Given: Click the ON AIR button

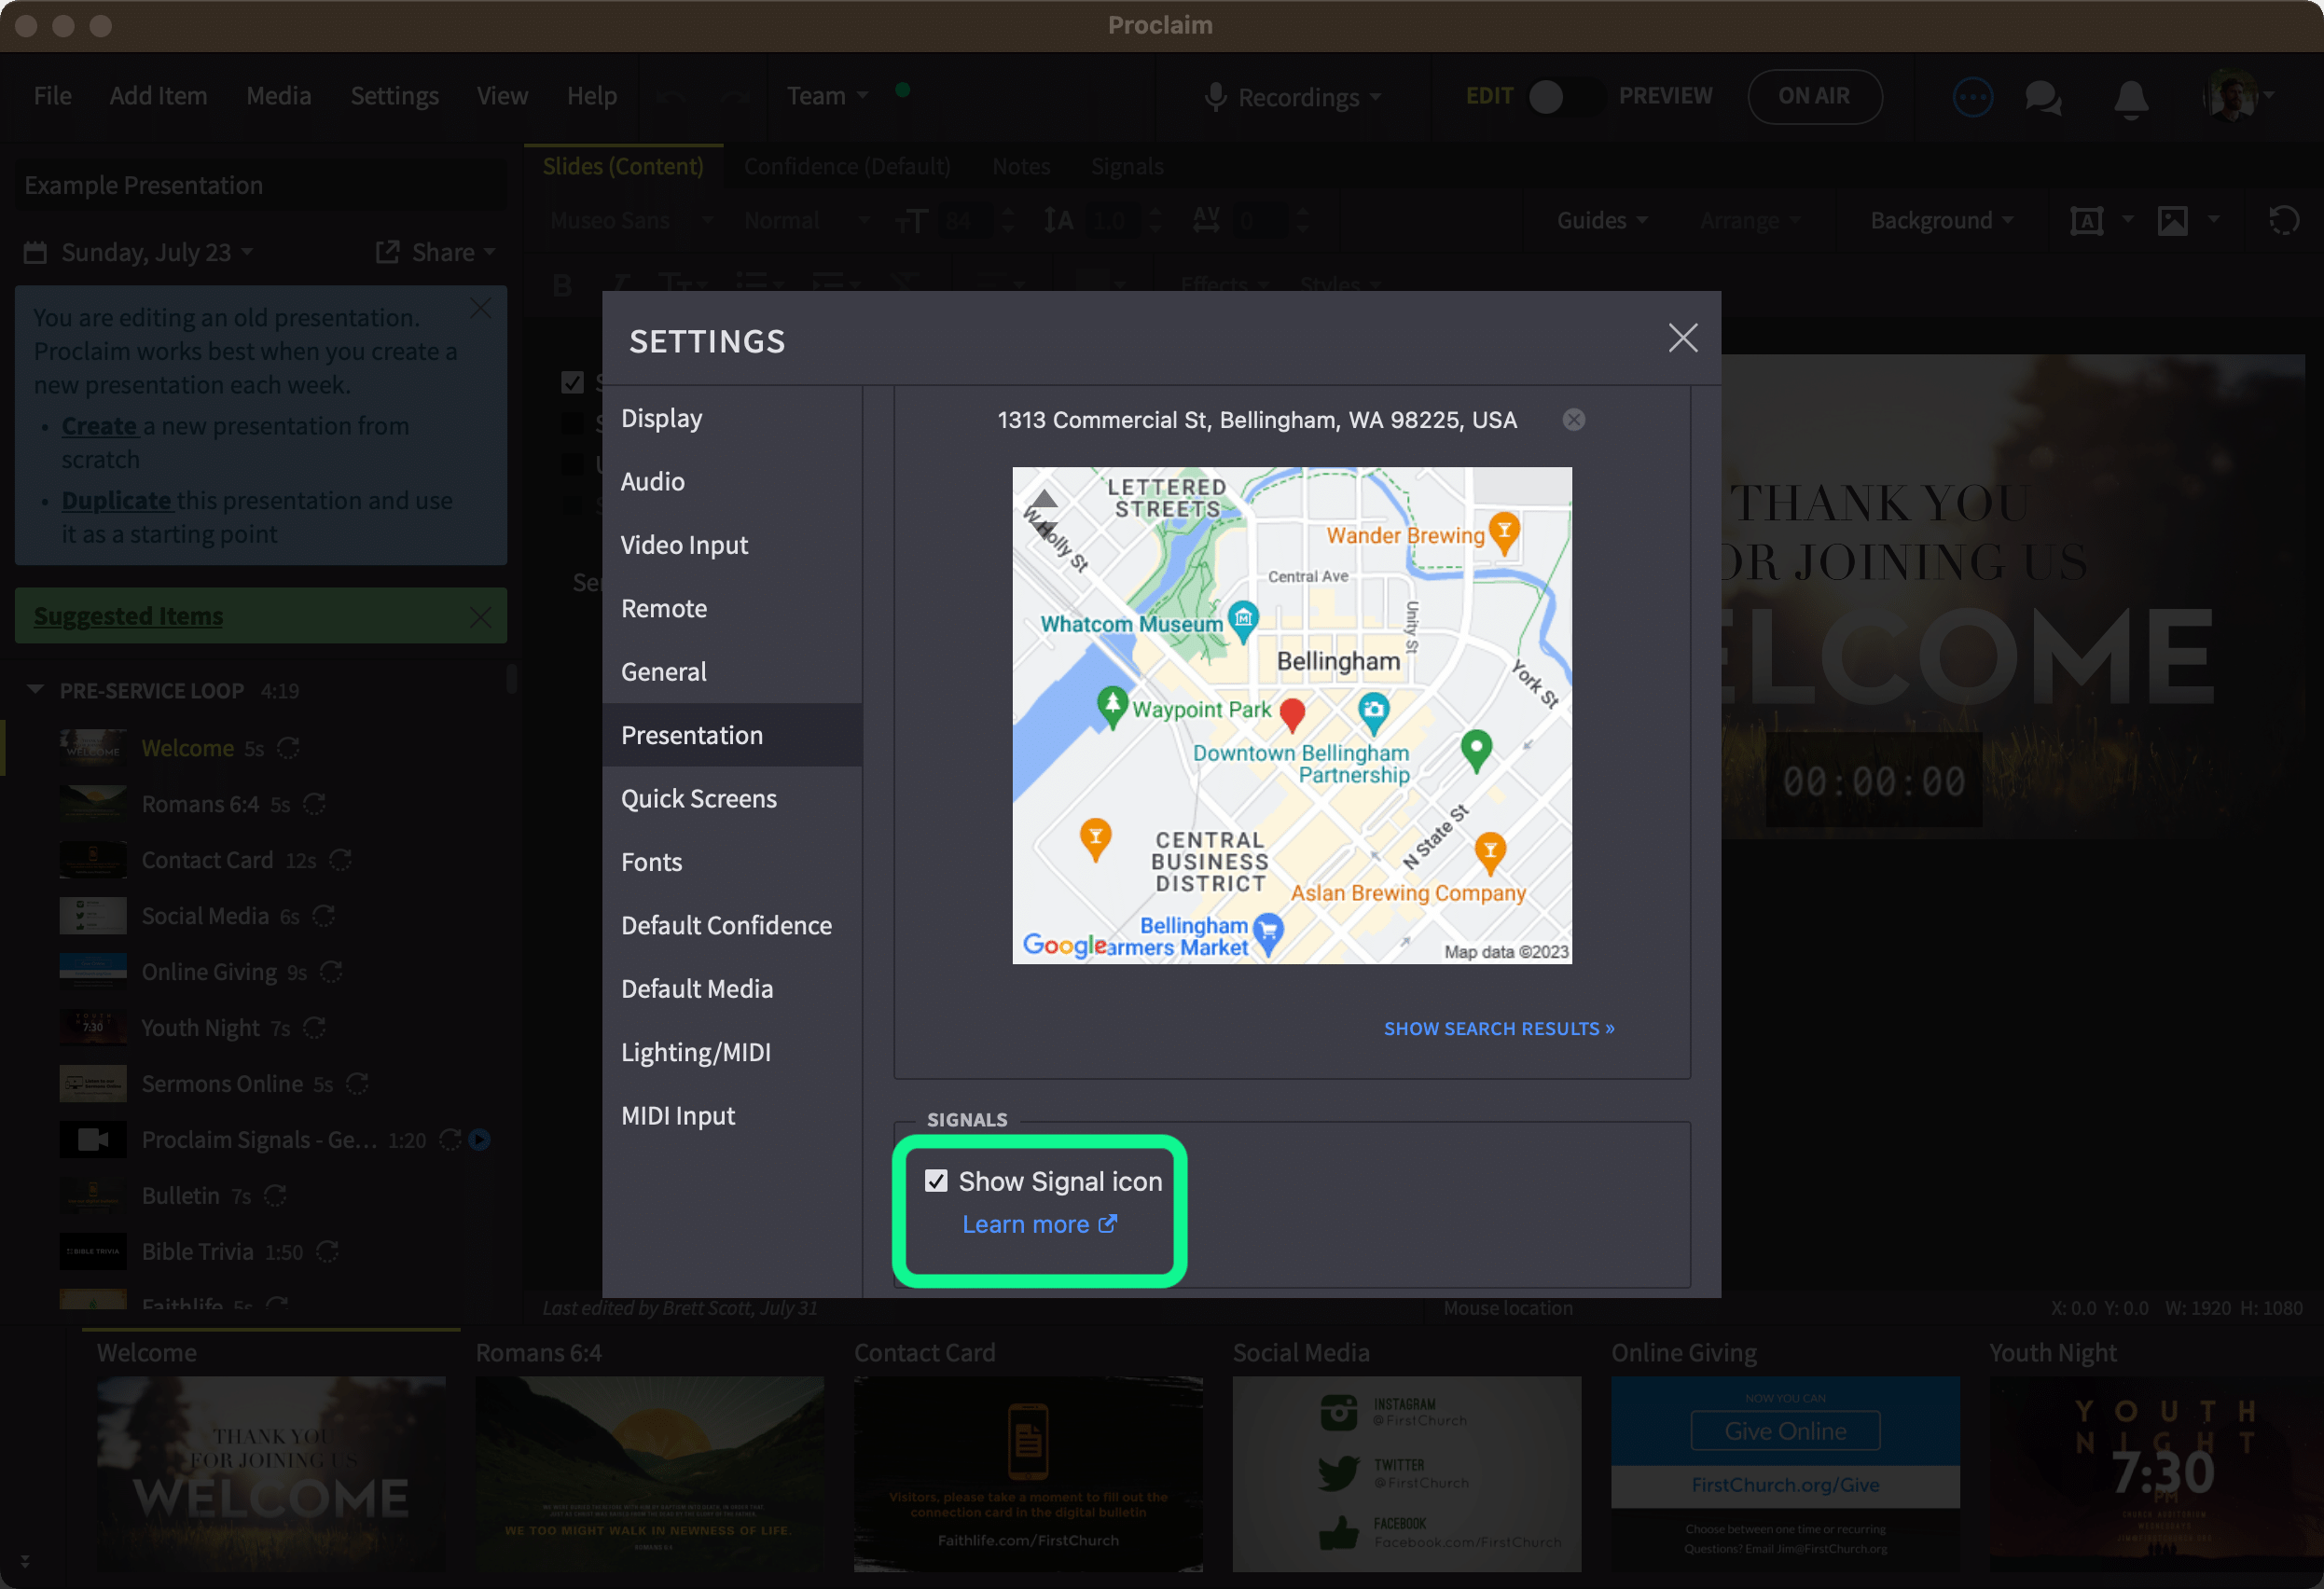Looking at the screenshot, I should tap(1814, 96).
